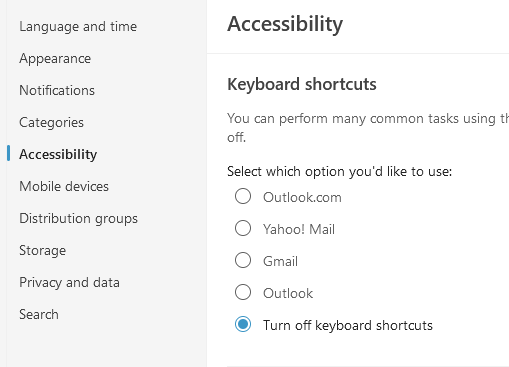
Task: Click the Accessibility page title heading
Action: 285,24
